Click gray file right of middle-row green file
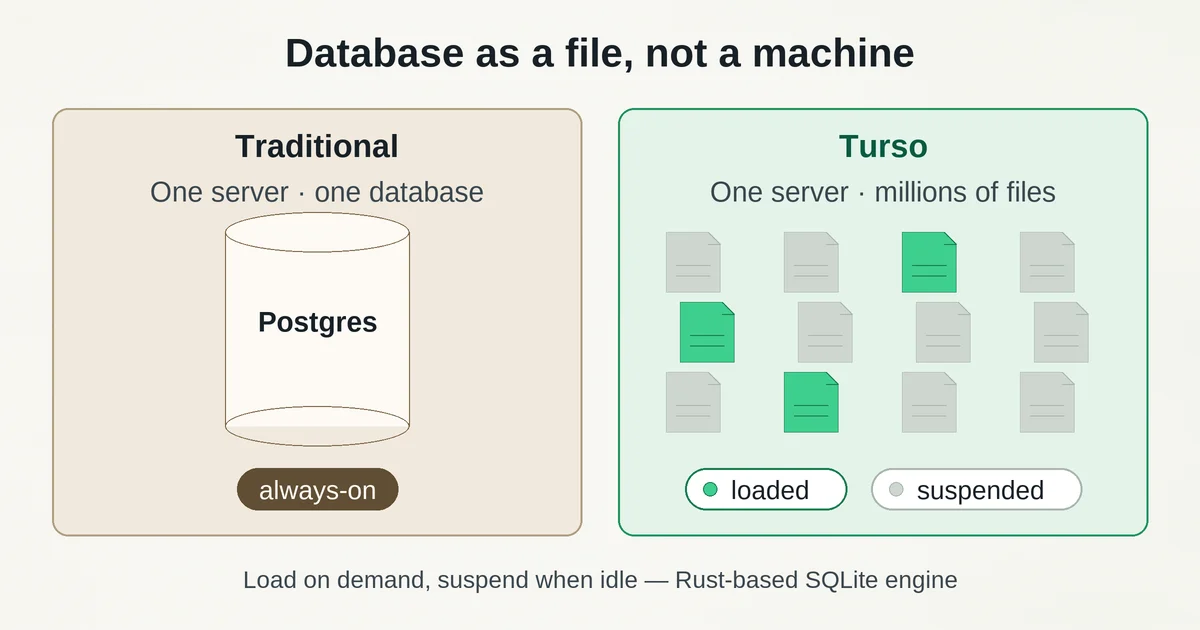 [x=825, y=332]
